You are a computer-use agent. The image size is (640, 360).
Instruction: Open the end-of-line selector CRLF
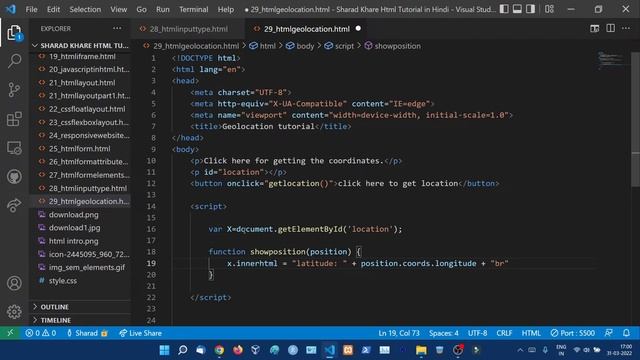tap(504, 333)
